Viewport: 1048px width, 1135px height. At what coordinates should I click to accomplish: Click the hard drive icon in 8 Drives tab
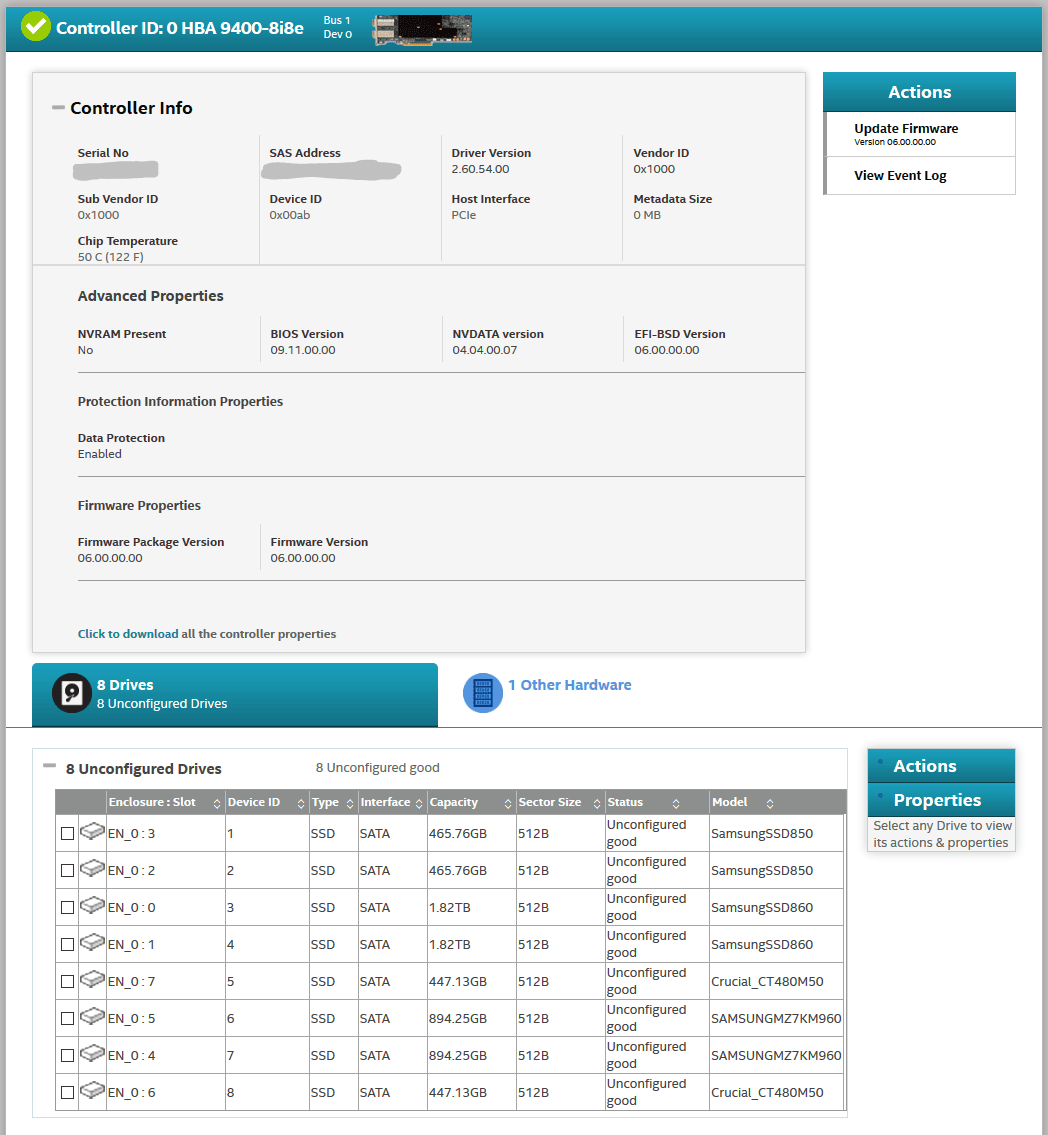72,693
